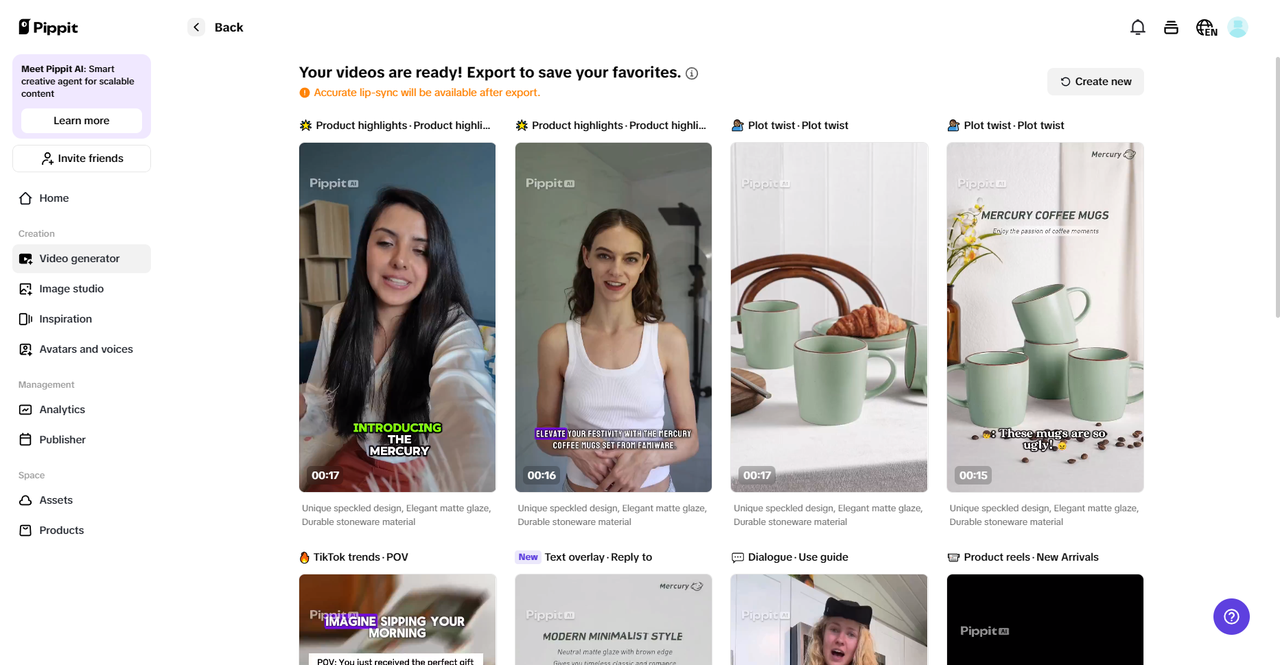Screen dimensions: 1280x665
Task: Open the dark-haired woman video thumbnail
Action: 397,317
